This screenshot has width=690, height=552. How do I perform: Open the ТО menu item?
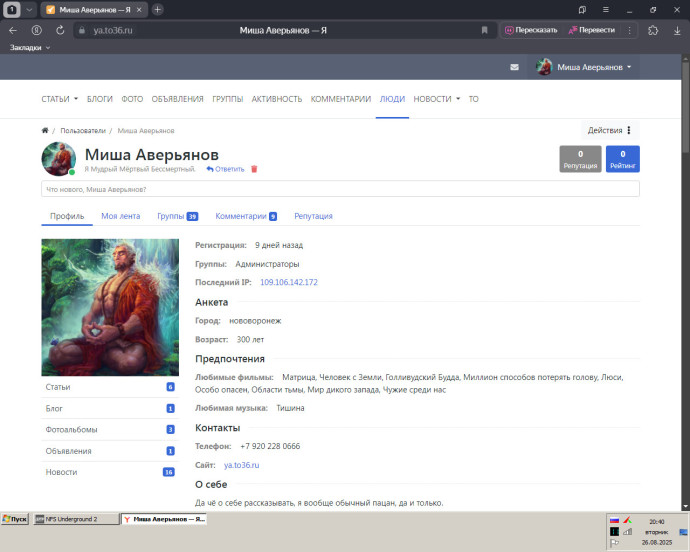coord(473,99)
